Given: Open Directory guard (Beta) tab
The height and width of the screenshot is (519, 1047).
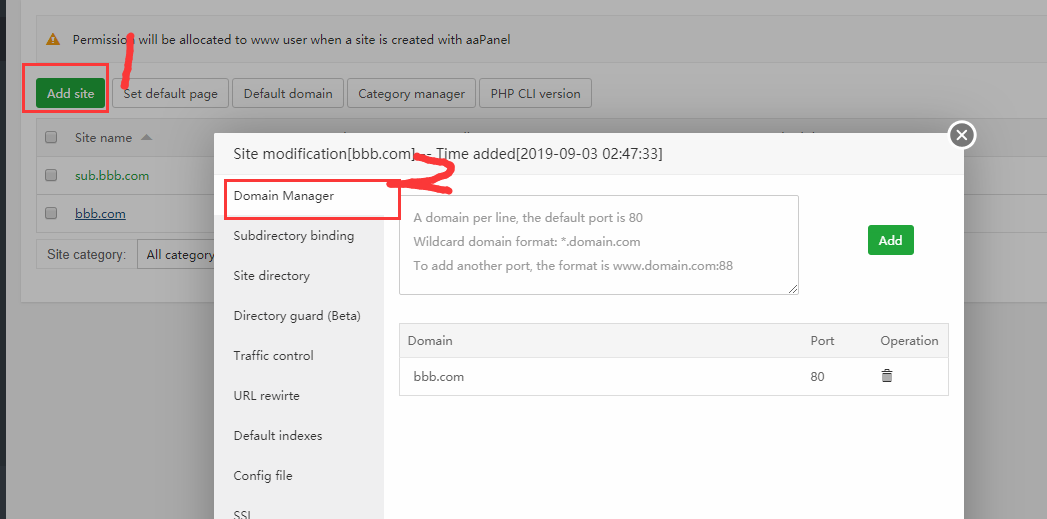Looking at the screenshot, I should coord(297,316).
